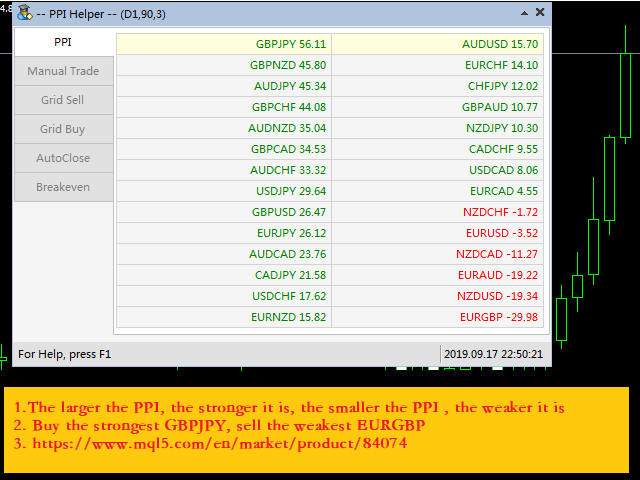This screenshot has width=640, height=480.
Task: Select the EURNZD 15.82 cell
Action: click(x=224, y=318)
